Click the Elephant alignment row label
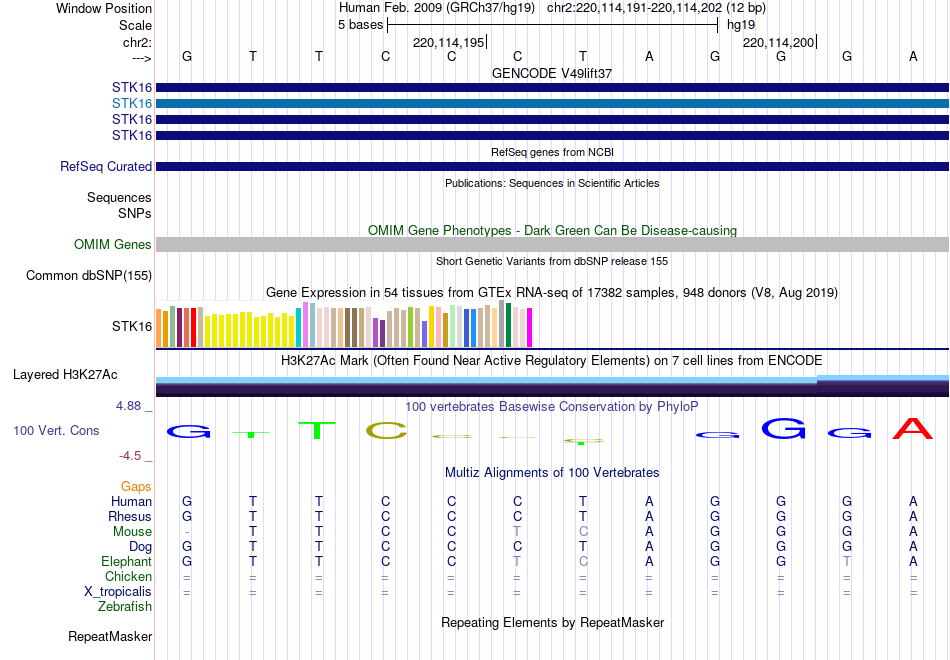The width and height of the screenshot is (950, 660). pos(126,562)
